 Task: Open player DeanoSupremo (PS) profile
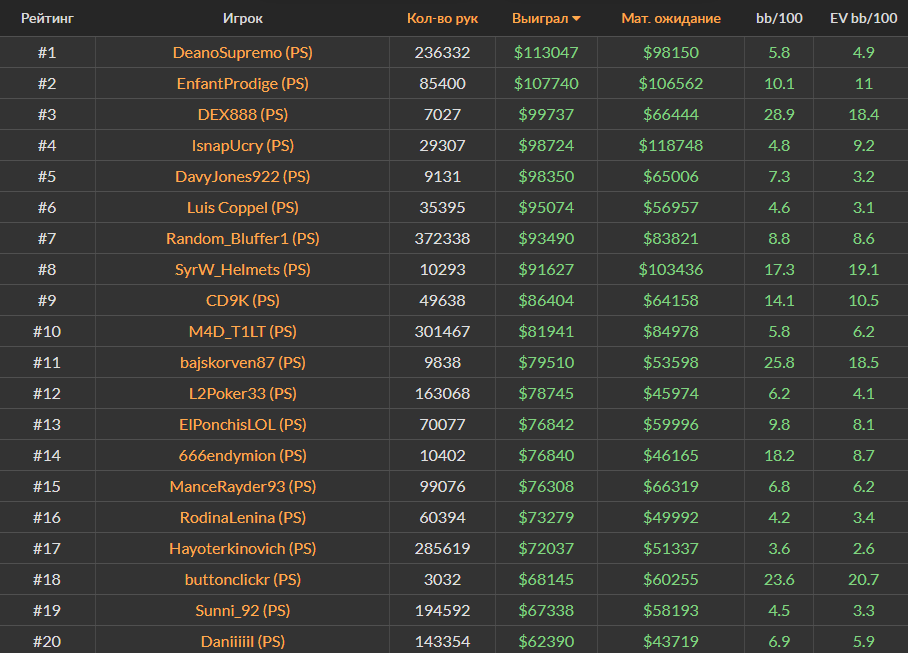[x=242, y=52]
